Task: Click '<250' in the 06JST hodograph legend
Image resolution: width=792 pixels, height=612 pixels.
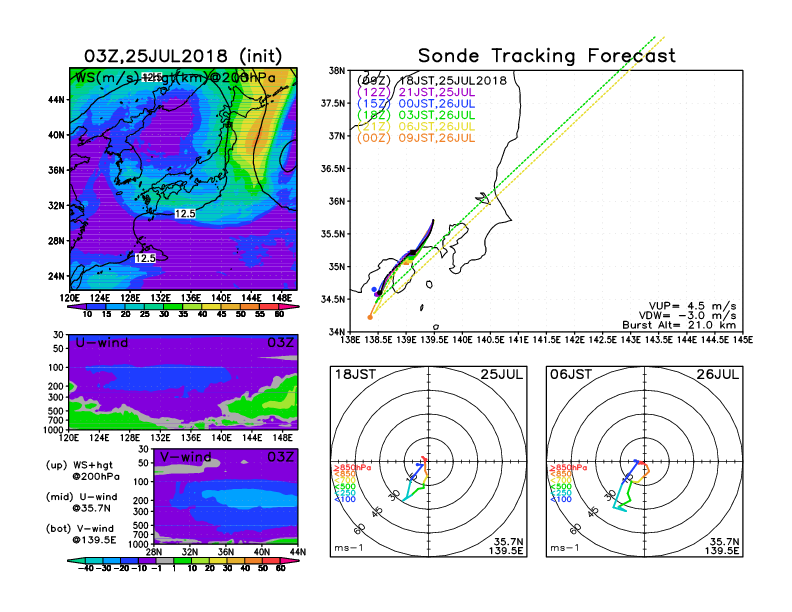Action: (x=561, y=493)
